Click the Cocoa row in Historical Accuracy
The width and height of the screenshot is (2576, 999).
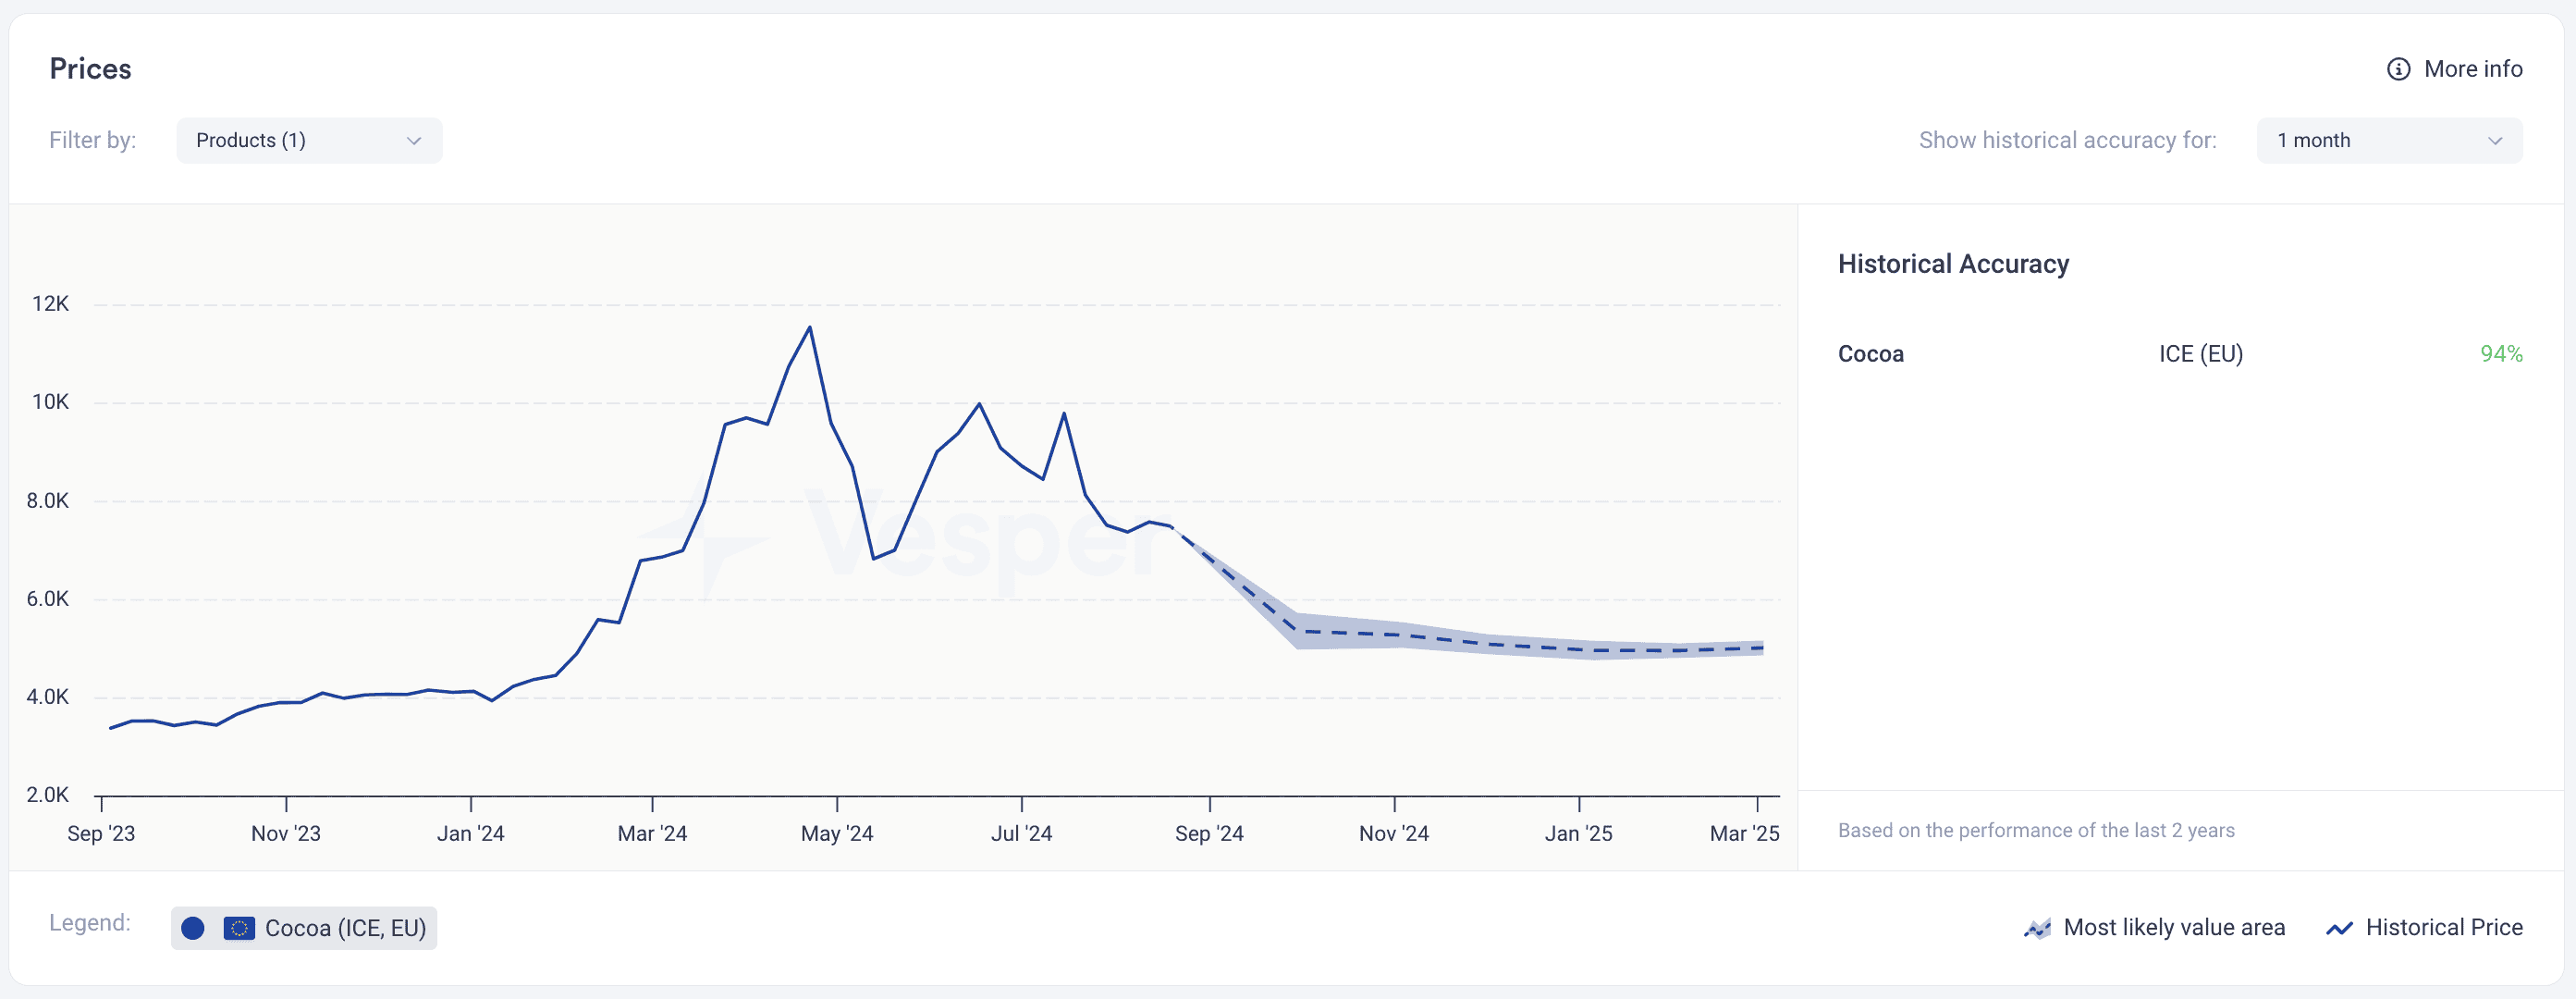2180,354
